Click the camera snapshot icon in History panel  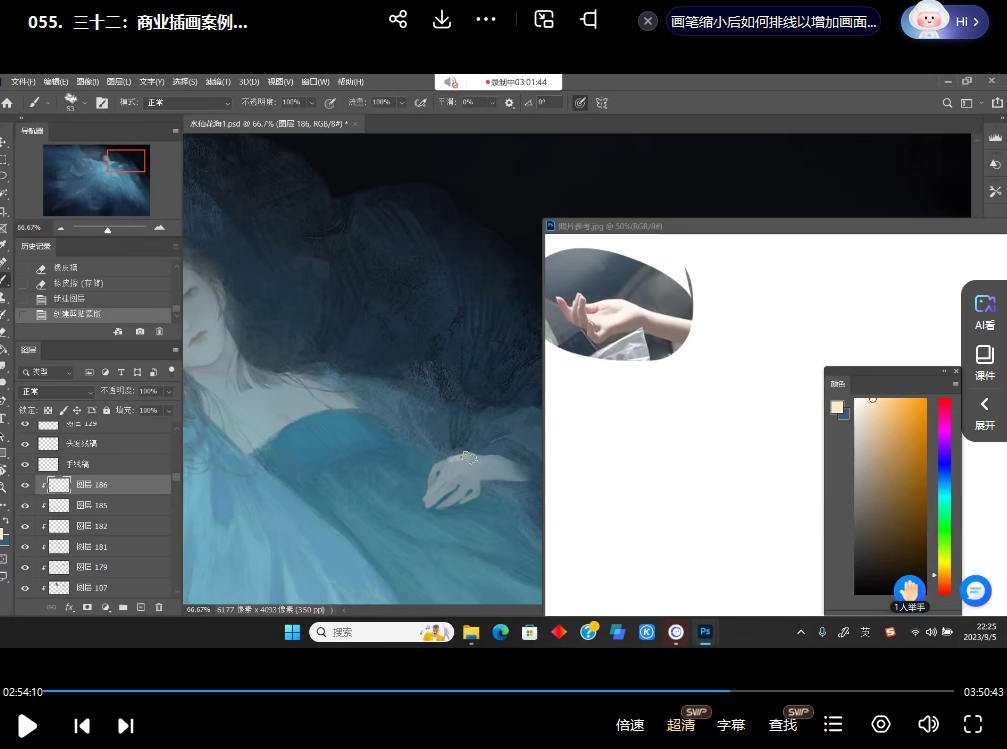coord(139,331)
